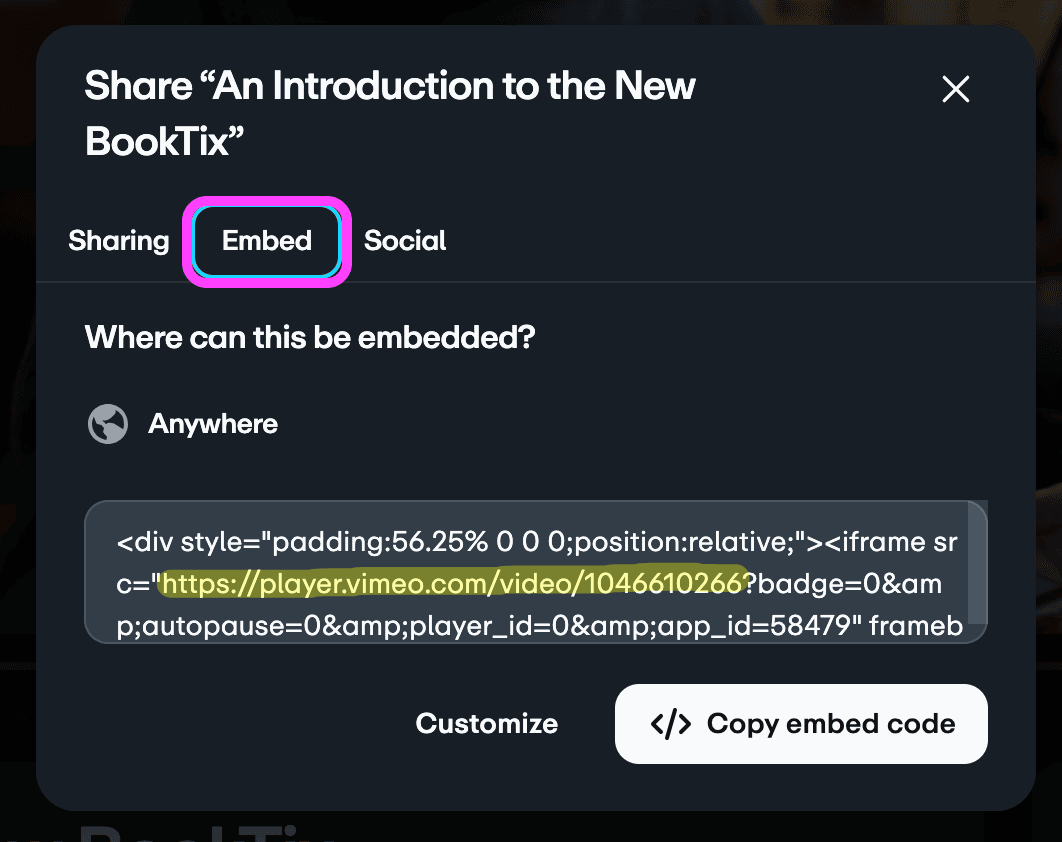1062x842 pixels.
Task: Click the code brackets icon on the copy button
Action: click(x=671, y=724)
